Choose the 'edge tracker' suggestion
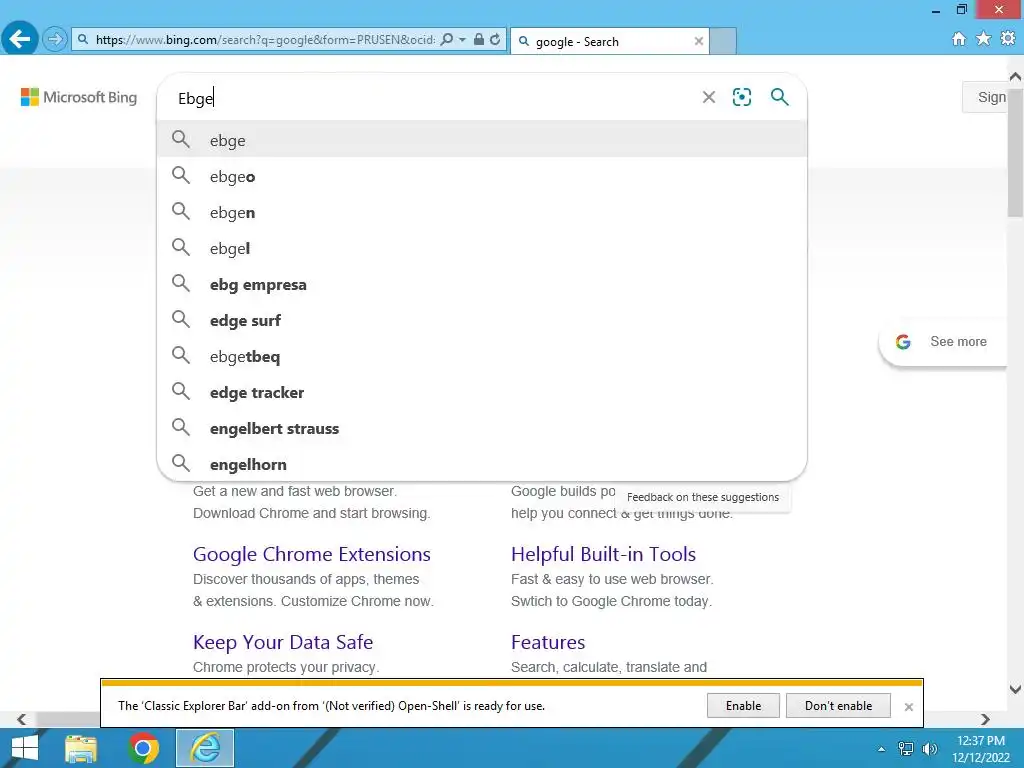 482,392
